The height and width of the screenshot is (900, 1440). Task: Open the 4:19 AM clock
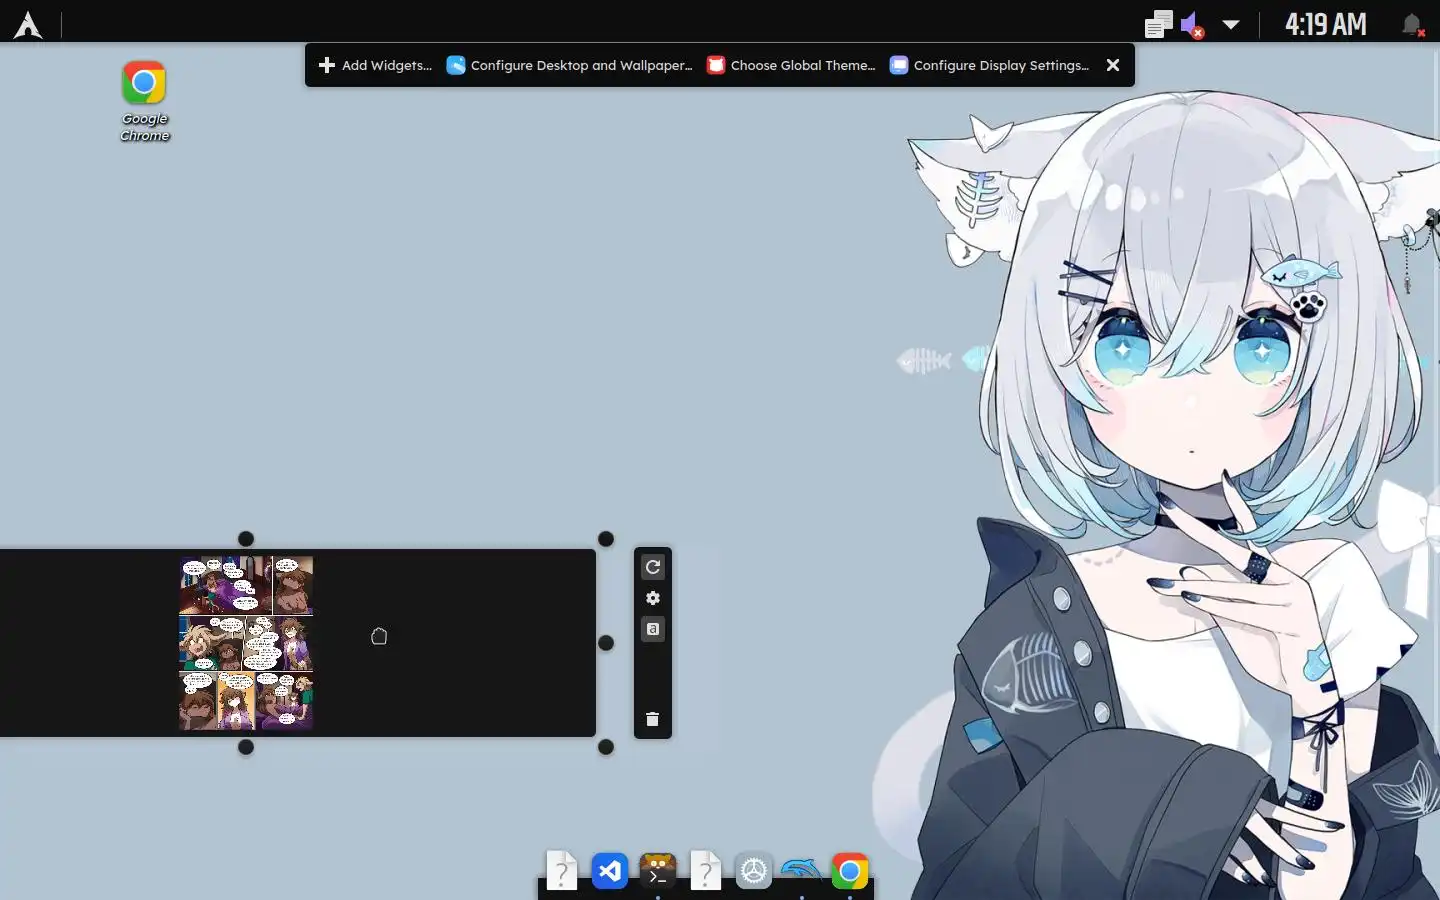point(1325,25)
